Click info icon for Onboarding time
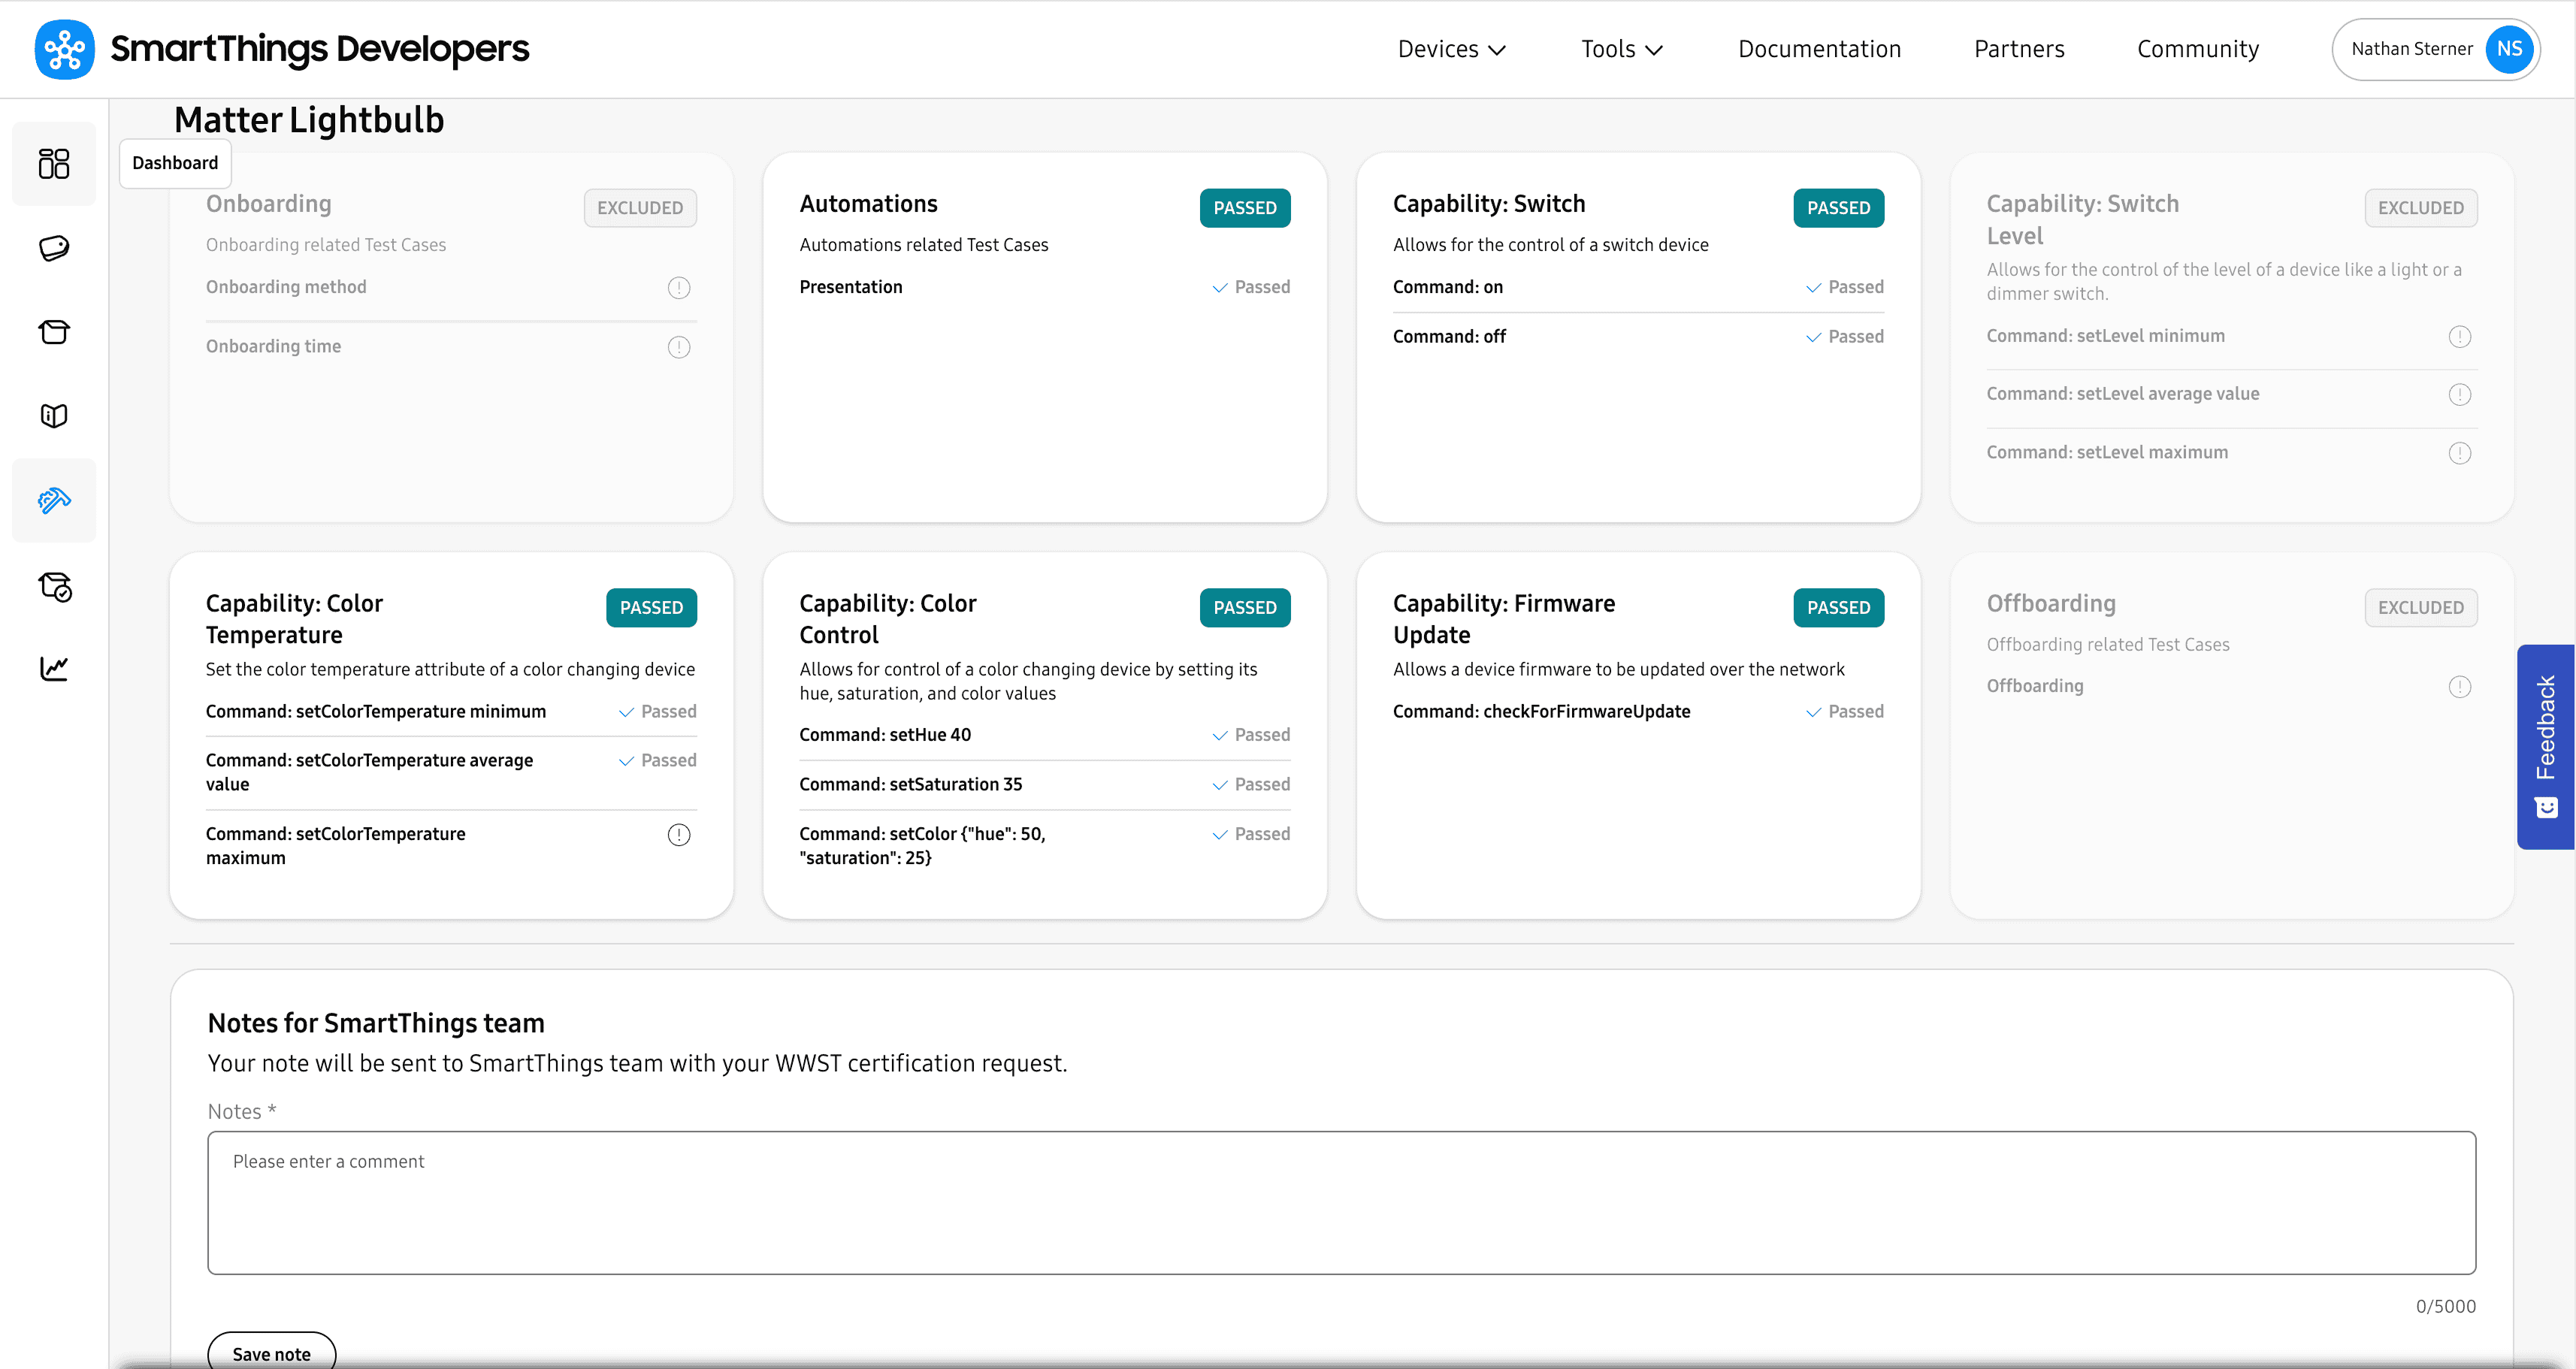The width and height of the screenshot is (2576, 1369). point(679,347)
